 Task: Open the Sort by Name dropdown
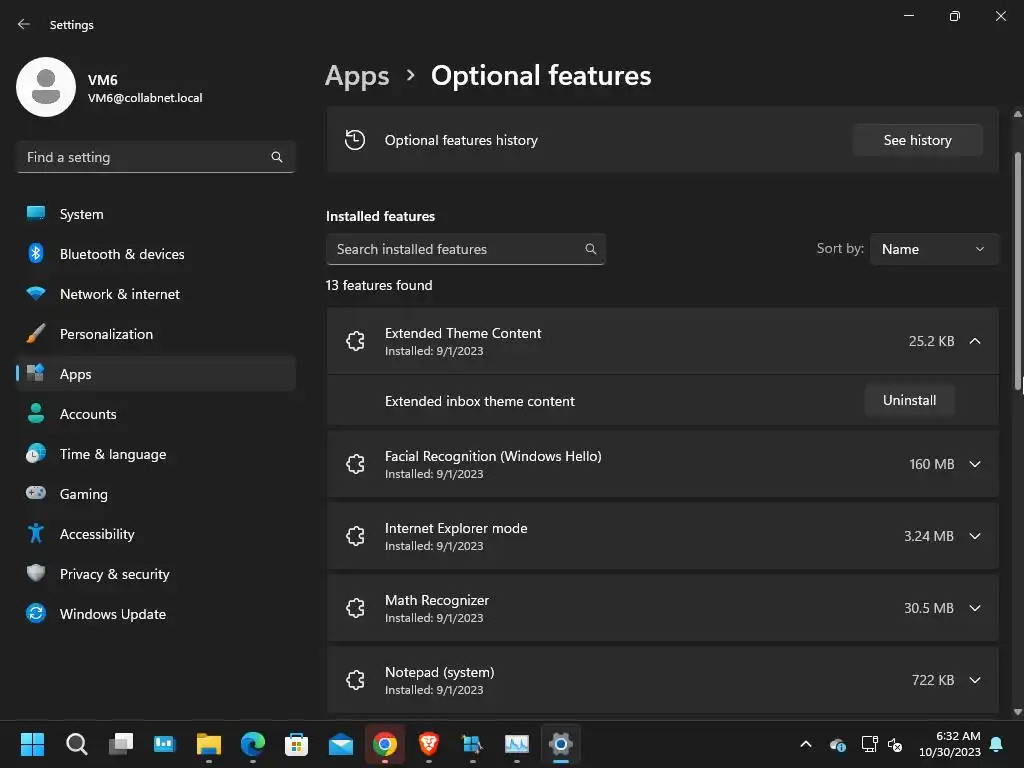(934, 249)
